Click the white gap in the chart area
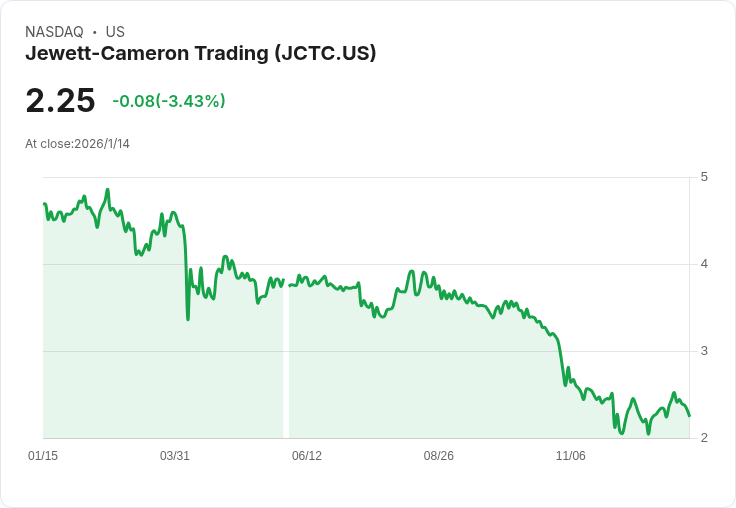The width and height of the screenshot is (736, 508). (x=286, y=360)
